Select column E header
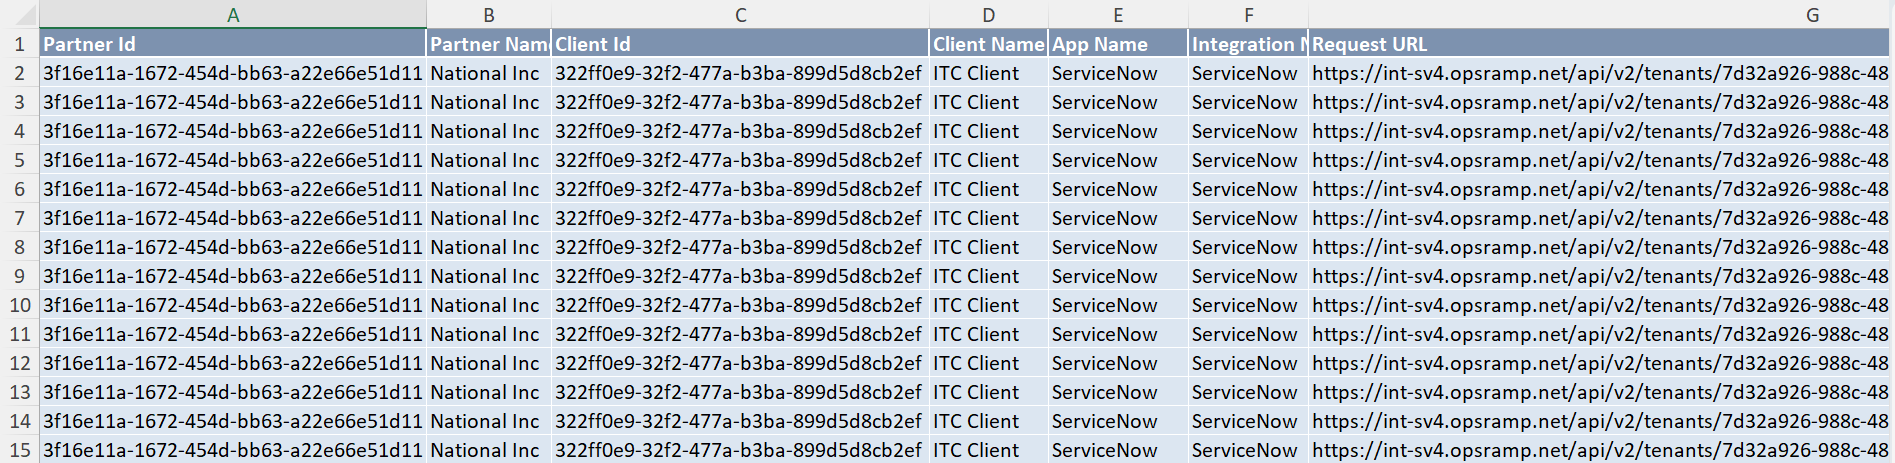Viewport: 1895px width, 463px height. coord(1118,15)
